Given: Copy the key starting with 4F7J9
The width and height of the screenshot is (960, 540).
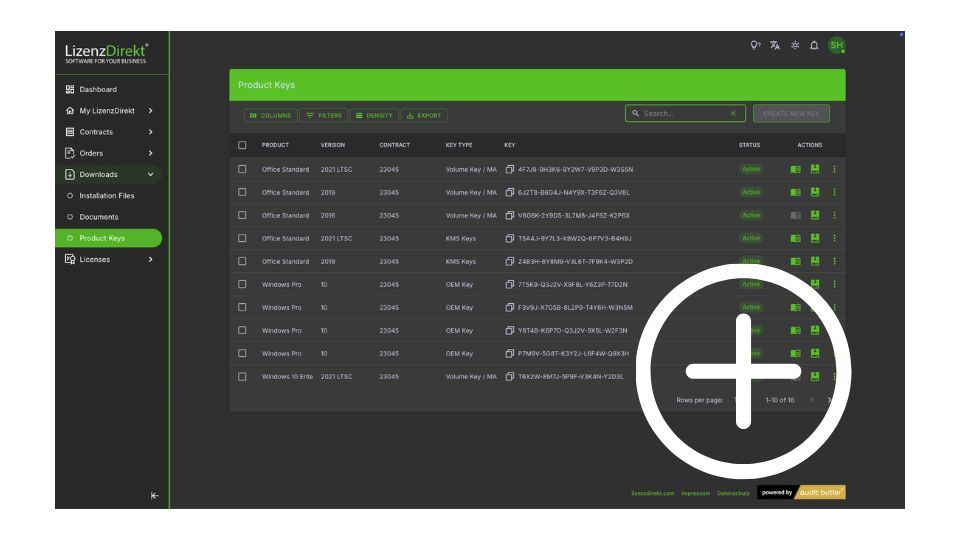Looking at the screenshot, I should (509, 169).
